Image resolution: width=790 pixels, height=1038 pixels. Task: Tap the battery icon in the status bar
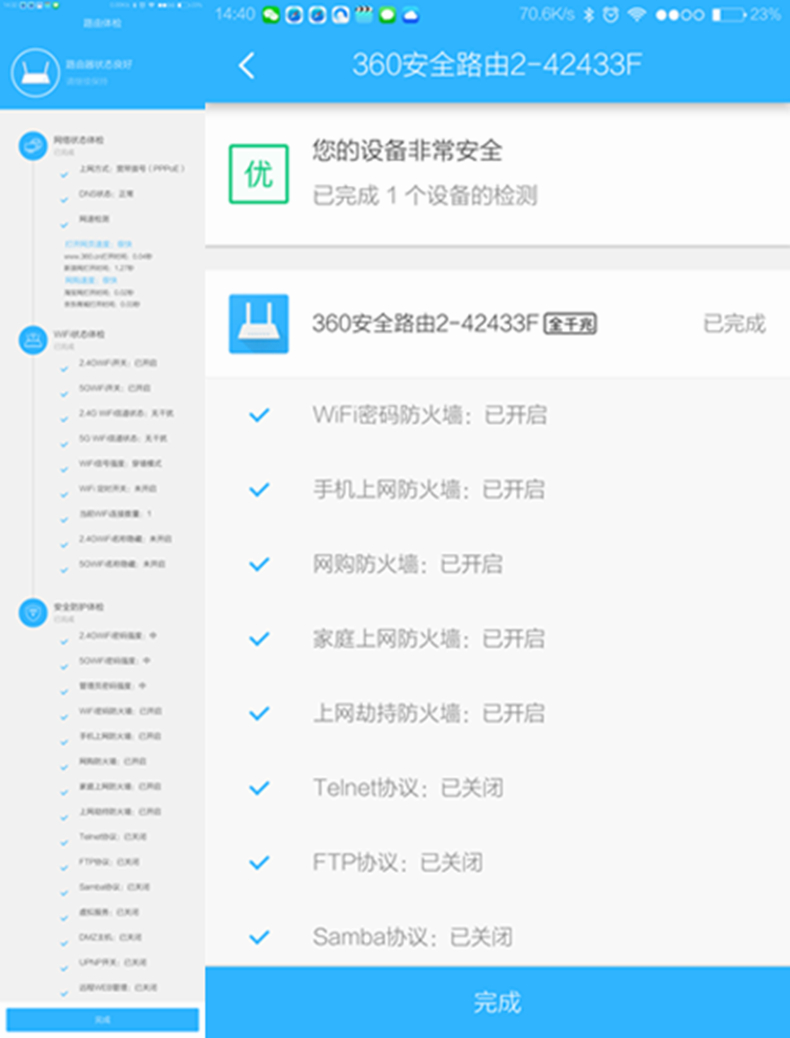pos(727,14)
